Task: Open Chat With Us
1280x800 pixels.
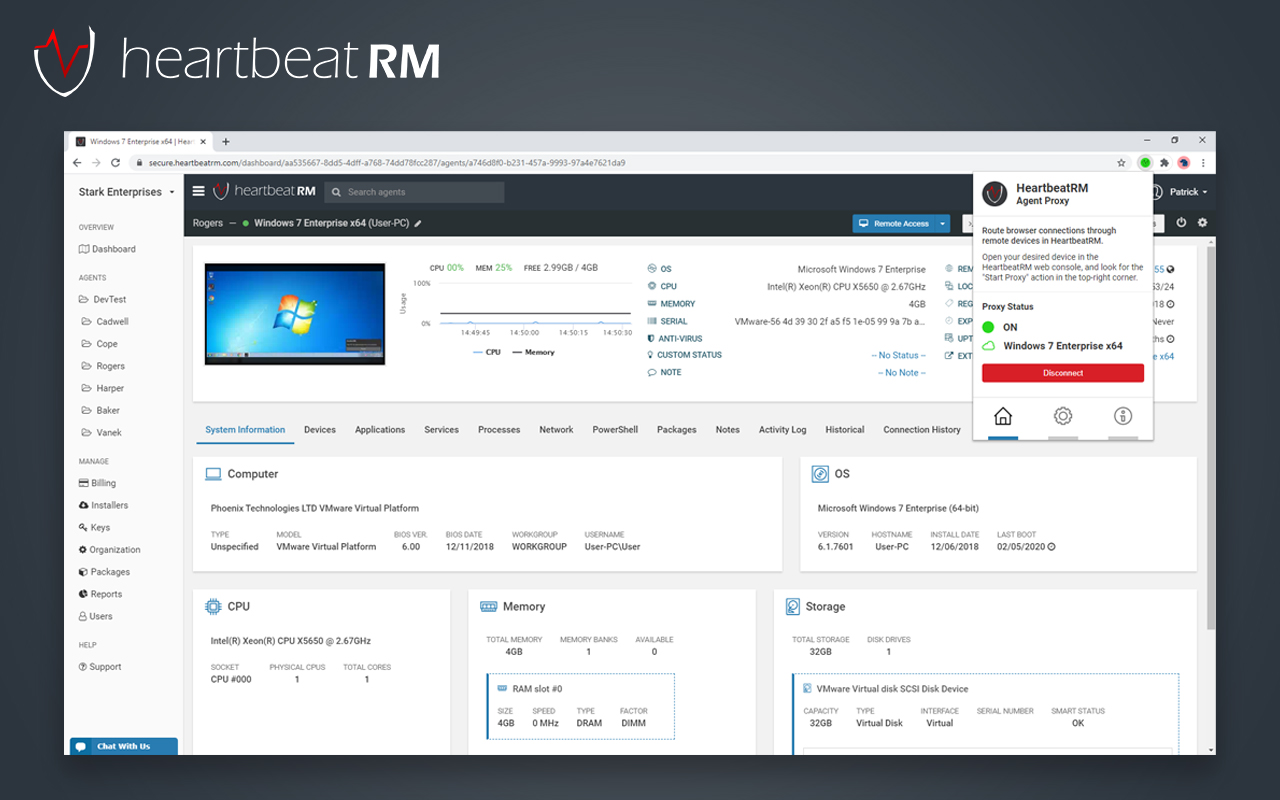Action: click(124, 746)
